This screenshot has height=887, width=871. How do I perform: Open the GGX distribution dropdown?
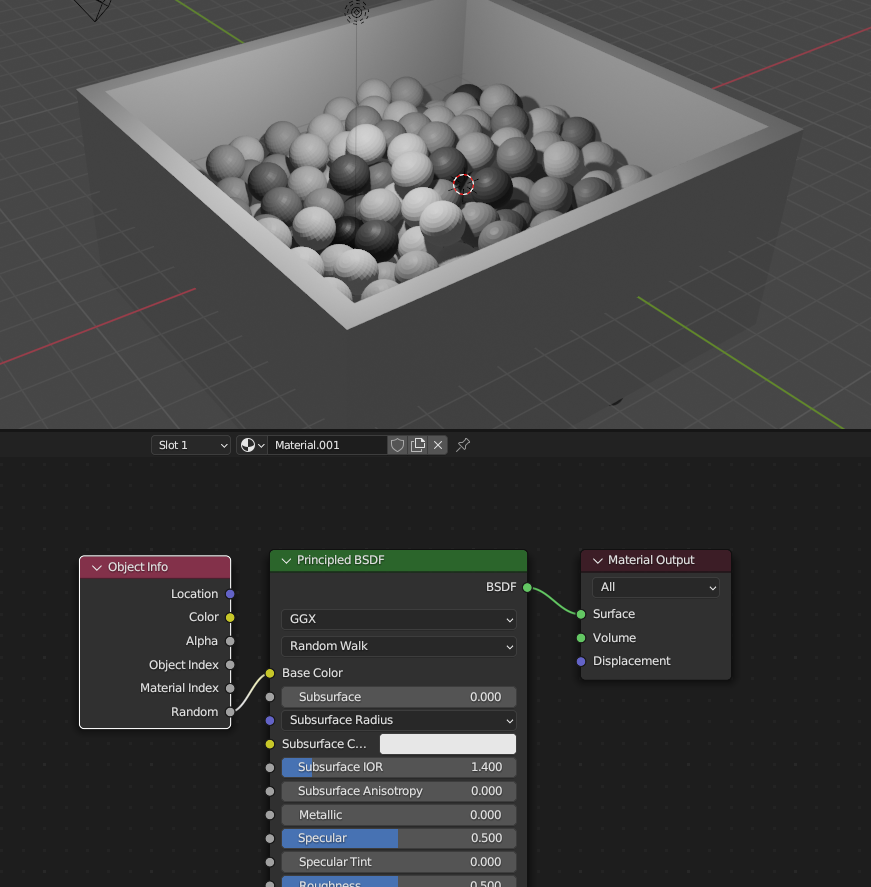(399, 619)
